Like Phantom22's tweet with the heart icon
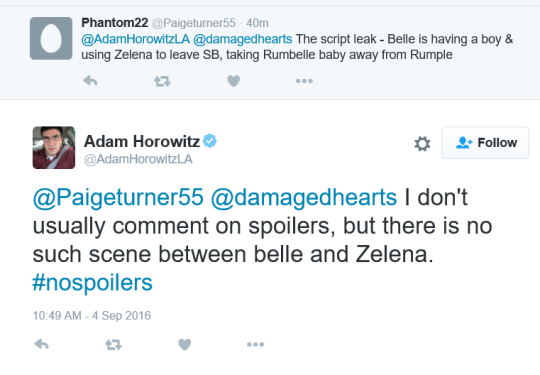 point(233,81)
